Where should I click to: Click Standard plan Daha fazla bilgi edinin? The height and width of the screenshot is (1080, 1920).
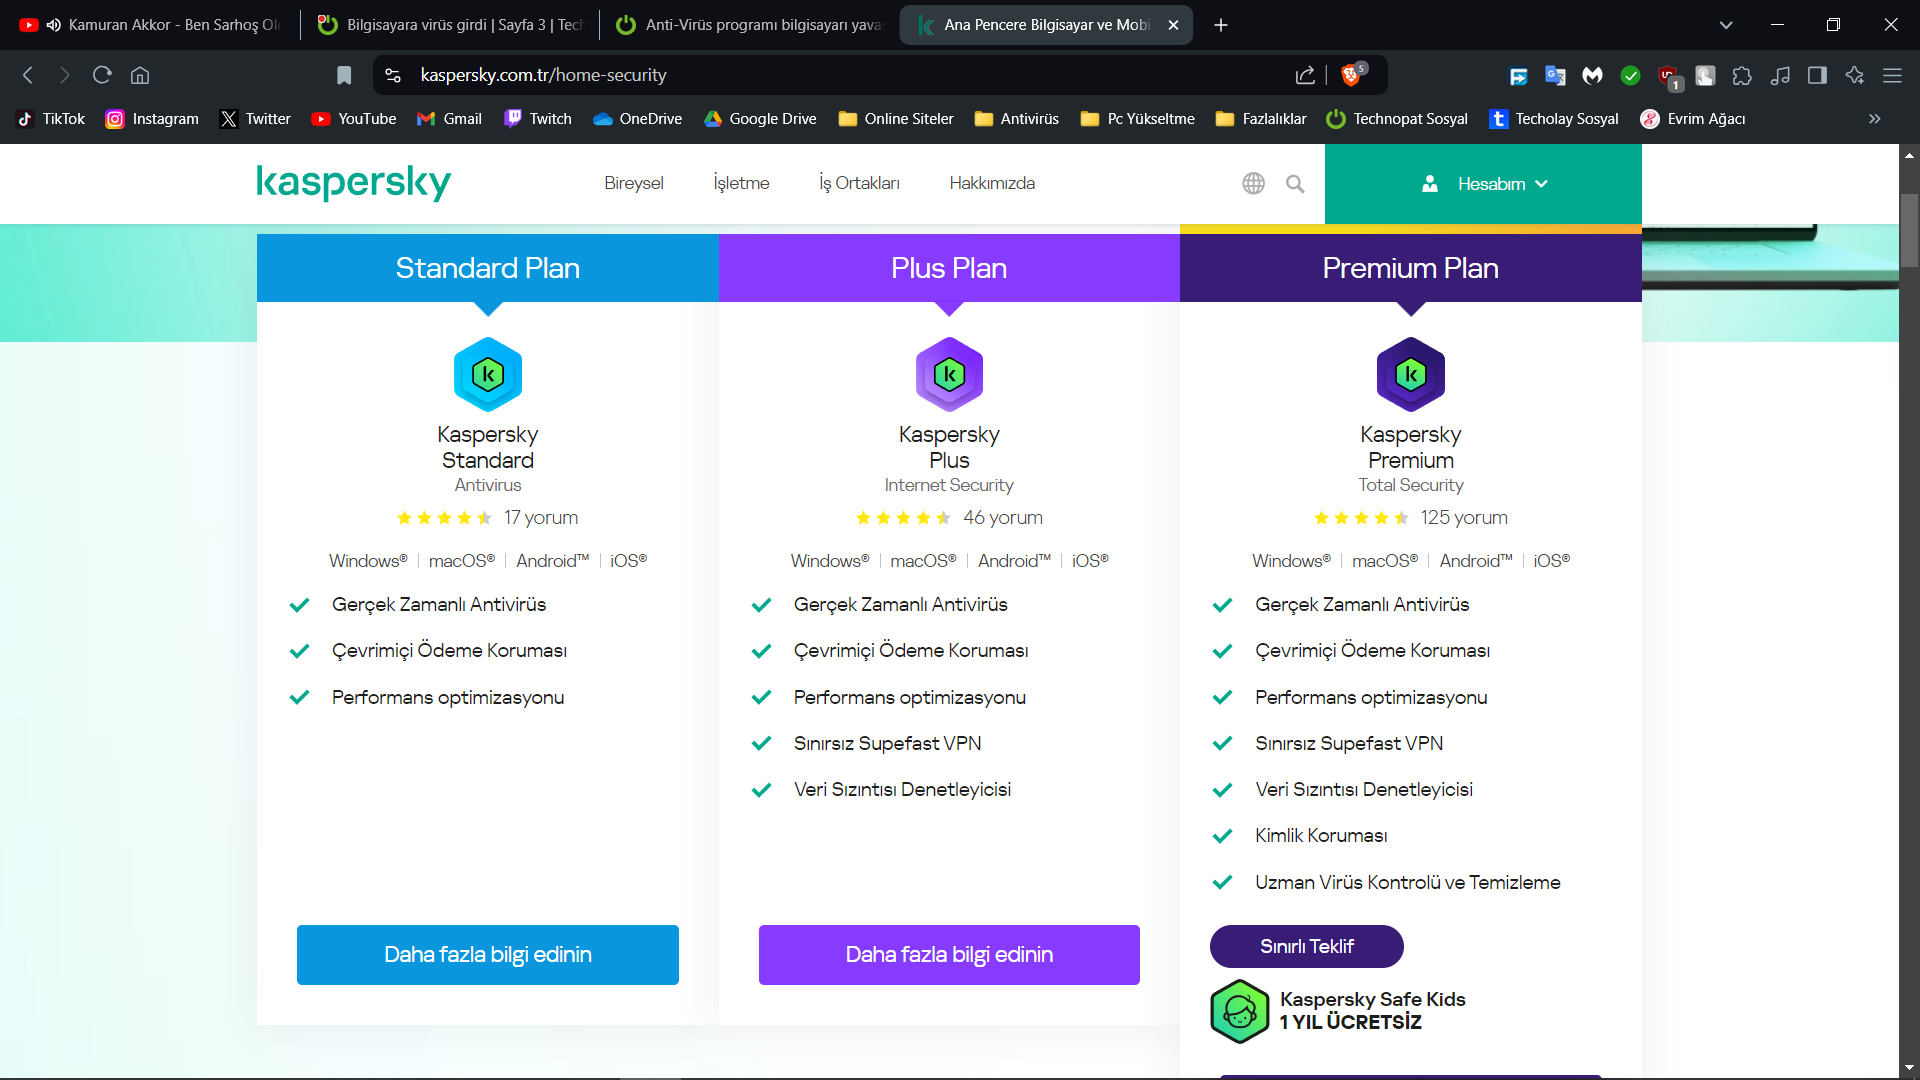(x=488, y=955)
